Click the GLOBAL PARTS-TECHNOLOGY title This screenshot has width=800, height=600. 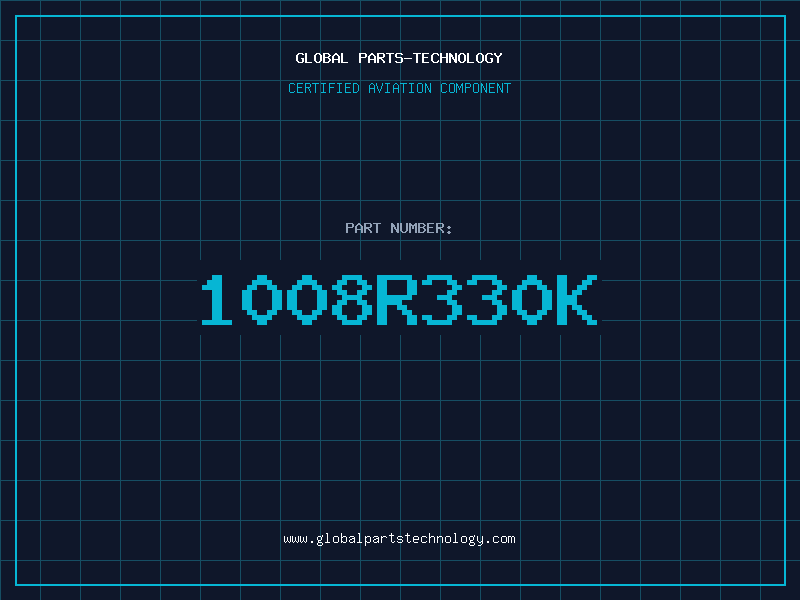399,58
